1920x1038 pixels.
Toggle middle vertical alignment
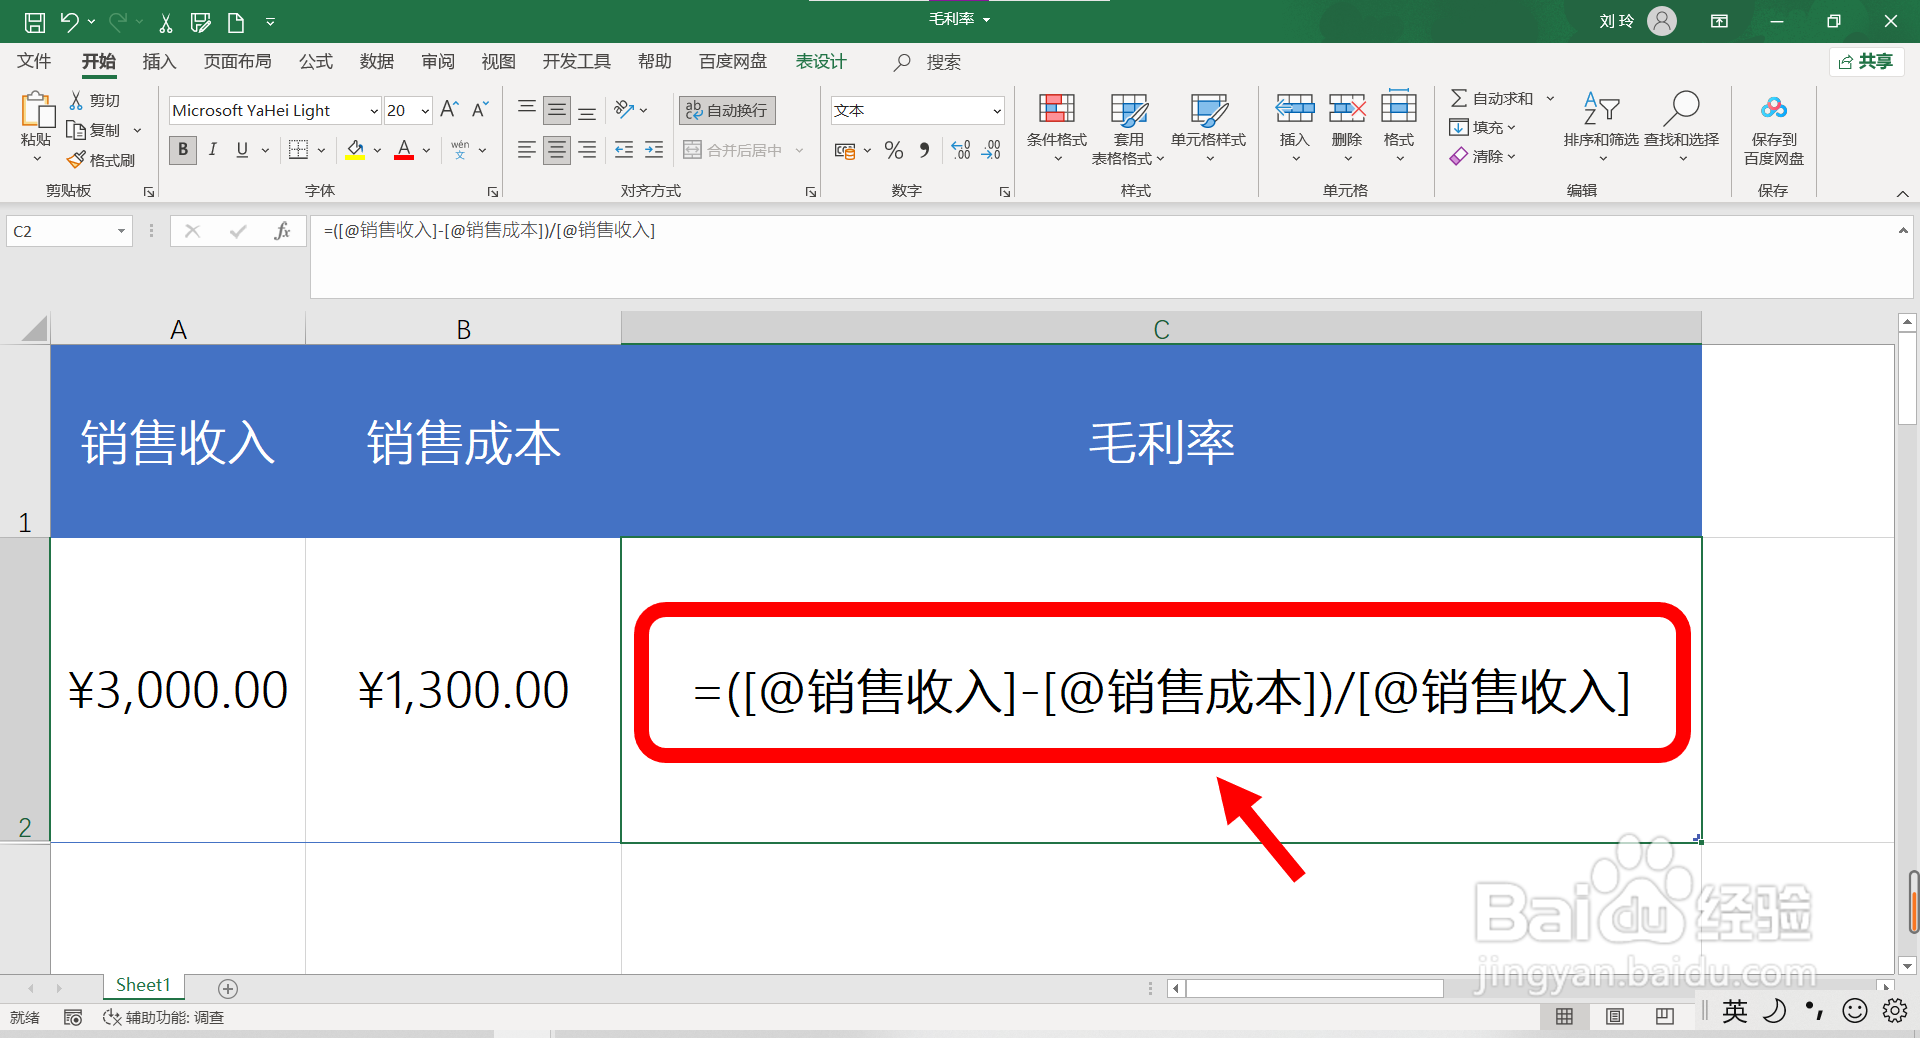click(557, 110)
